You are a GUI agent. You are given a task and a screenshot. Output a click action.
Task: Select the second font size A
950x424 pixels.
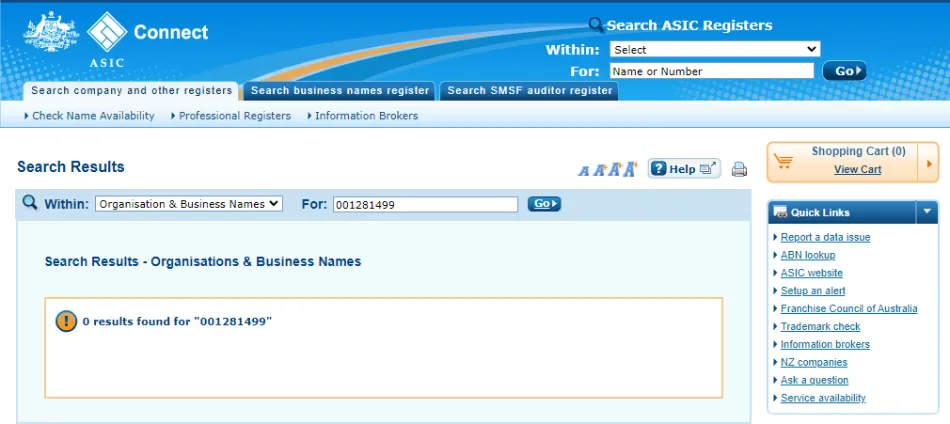click(x=599, y=170)
